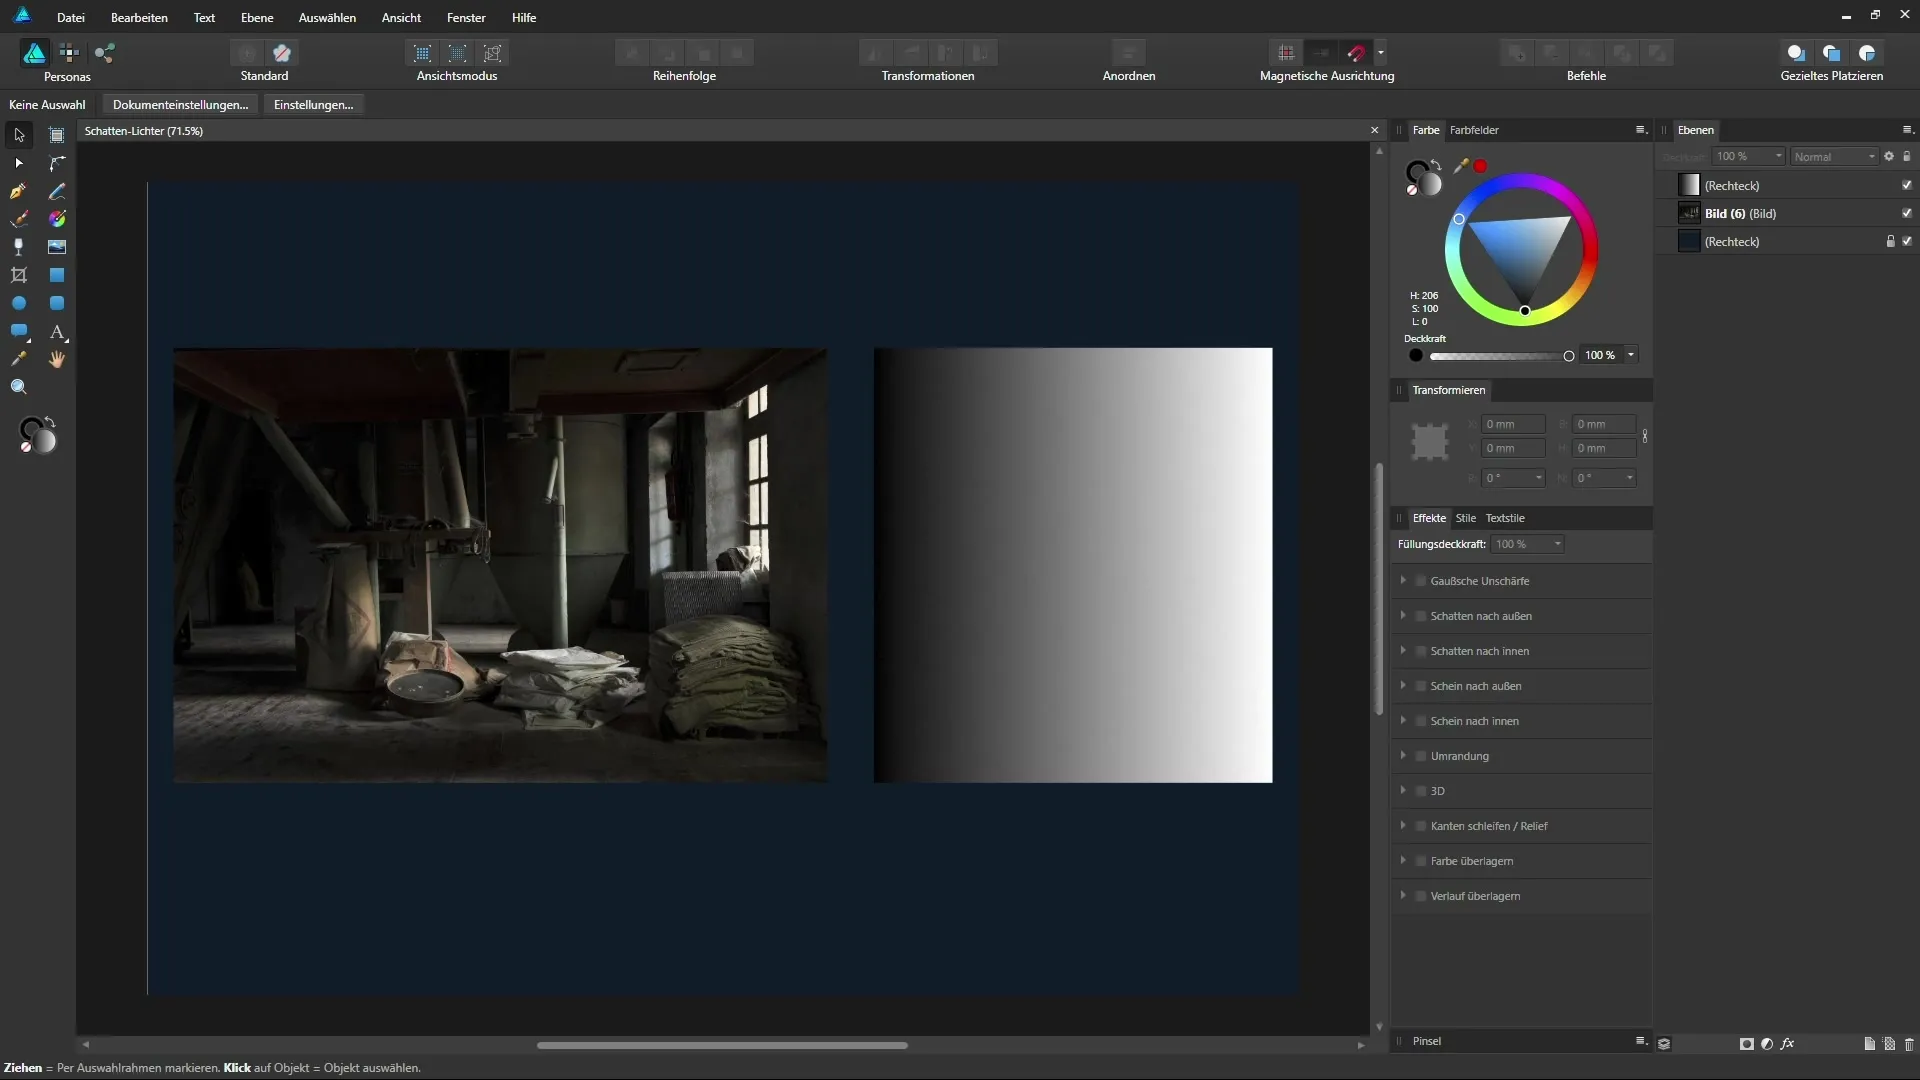Select the Rectangle shape tool
The width and height of the screenshot is (1920, 1080).
click(x=57, y=275)
